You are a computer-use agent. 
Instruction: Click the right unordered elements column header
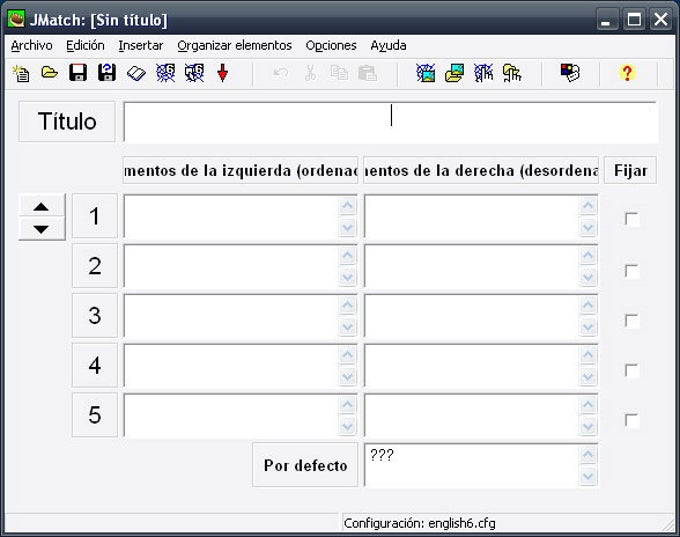coord(481,170)
